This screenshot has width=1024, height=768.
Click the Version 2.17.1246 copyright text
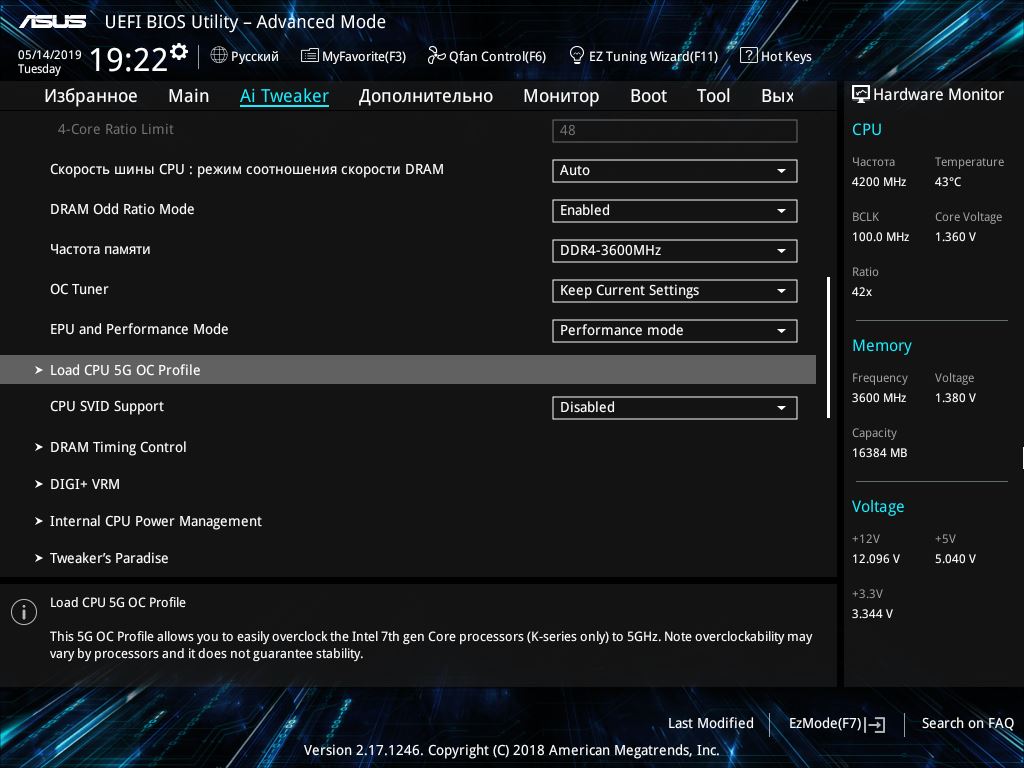(511, 750)
